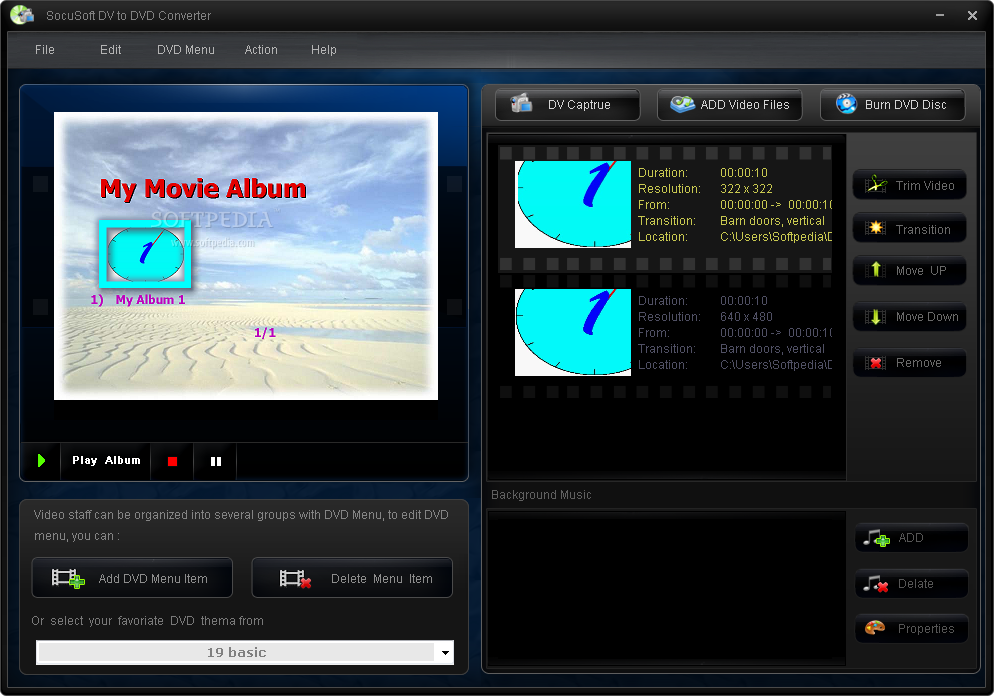Open the Edit menu
This screenshot has height=696, width=994.
110,49
